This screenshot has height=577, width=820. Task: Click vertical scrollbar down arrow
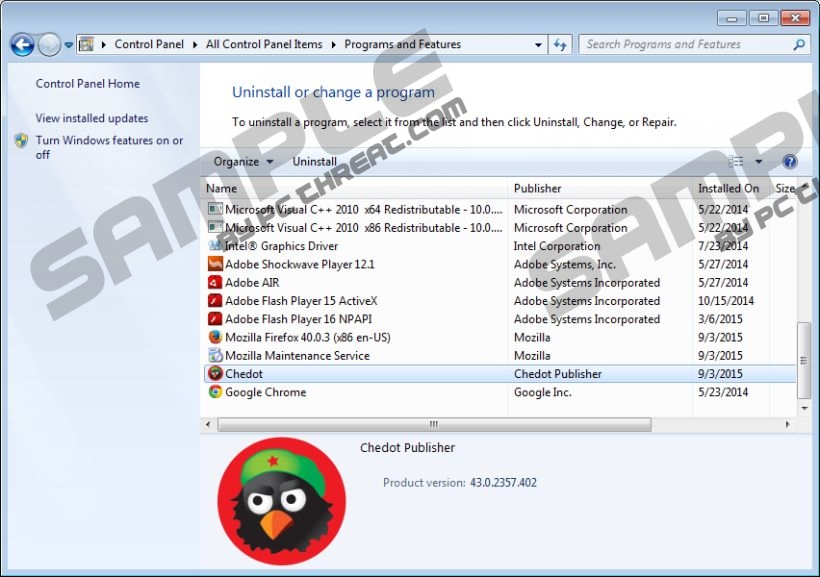804,408
